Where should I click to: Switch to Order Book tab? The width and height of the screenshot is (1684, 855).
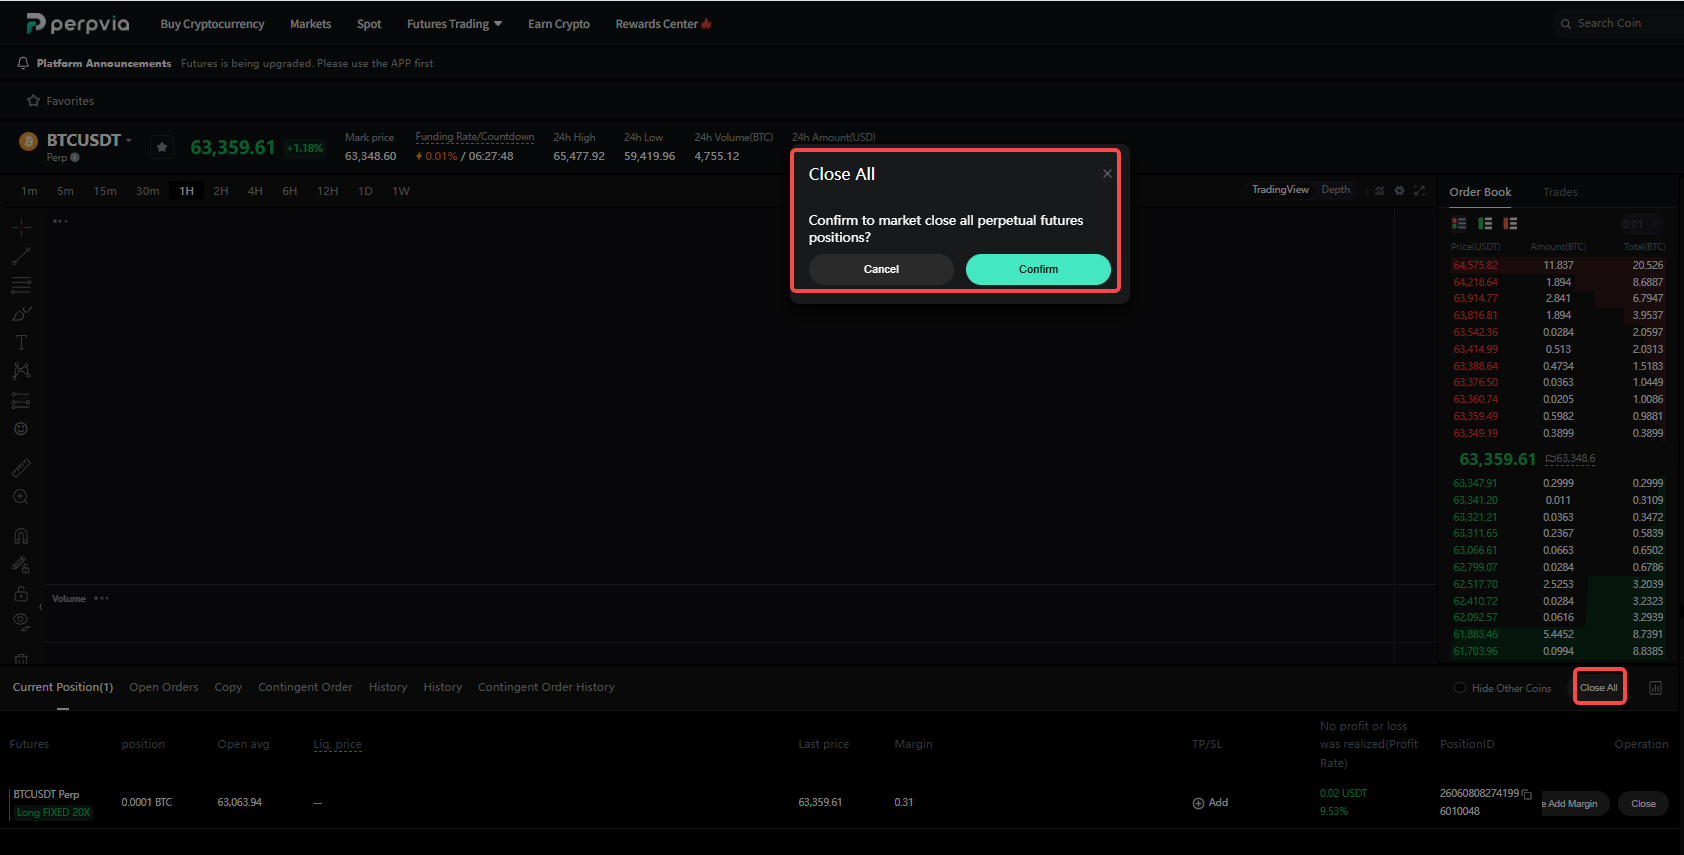[1480, 192]
